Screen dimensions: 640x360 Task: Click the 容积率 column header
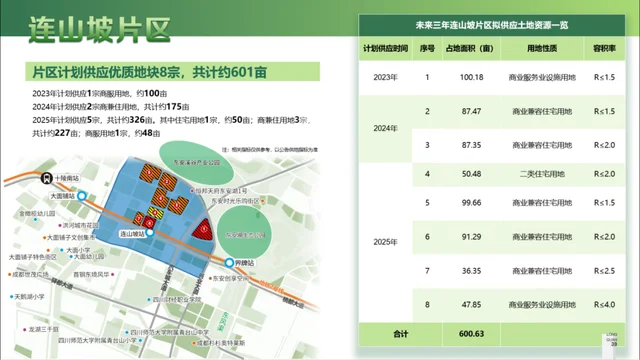pyautogui.click(x=604, y=48)
